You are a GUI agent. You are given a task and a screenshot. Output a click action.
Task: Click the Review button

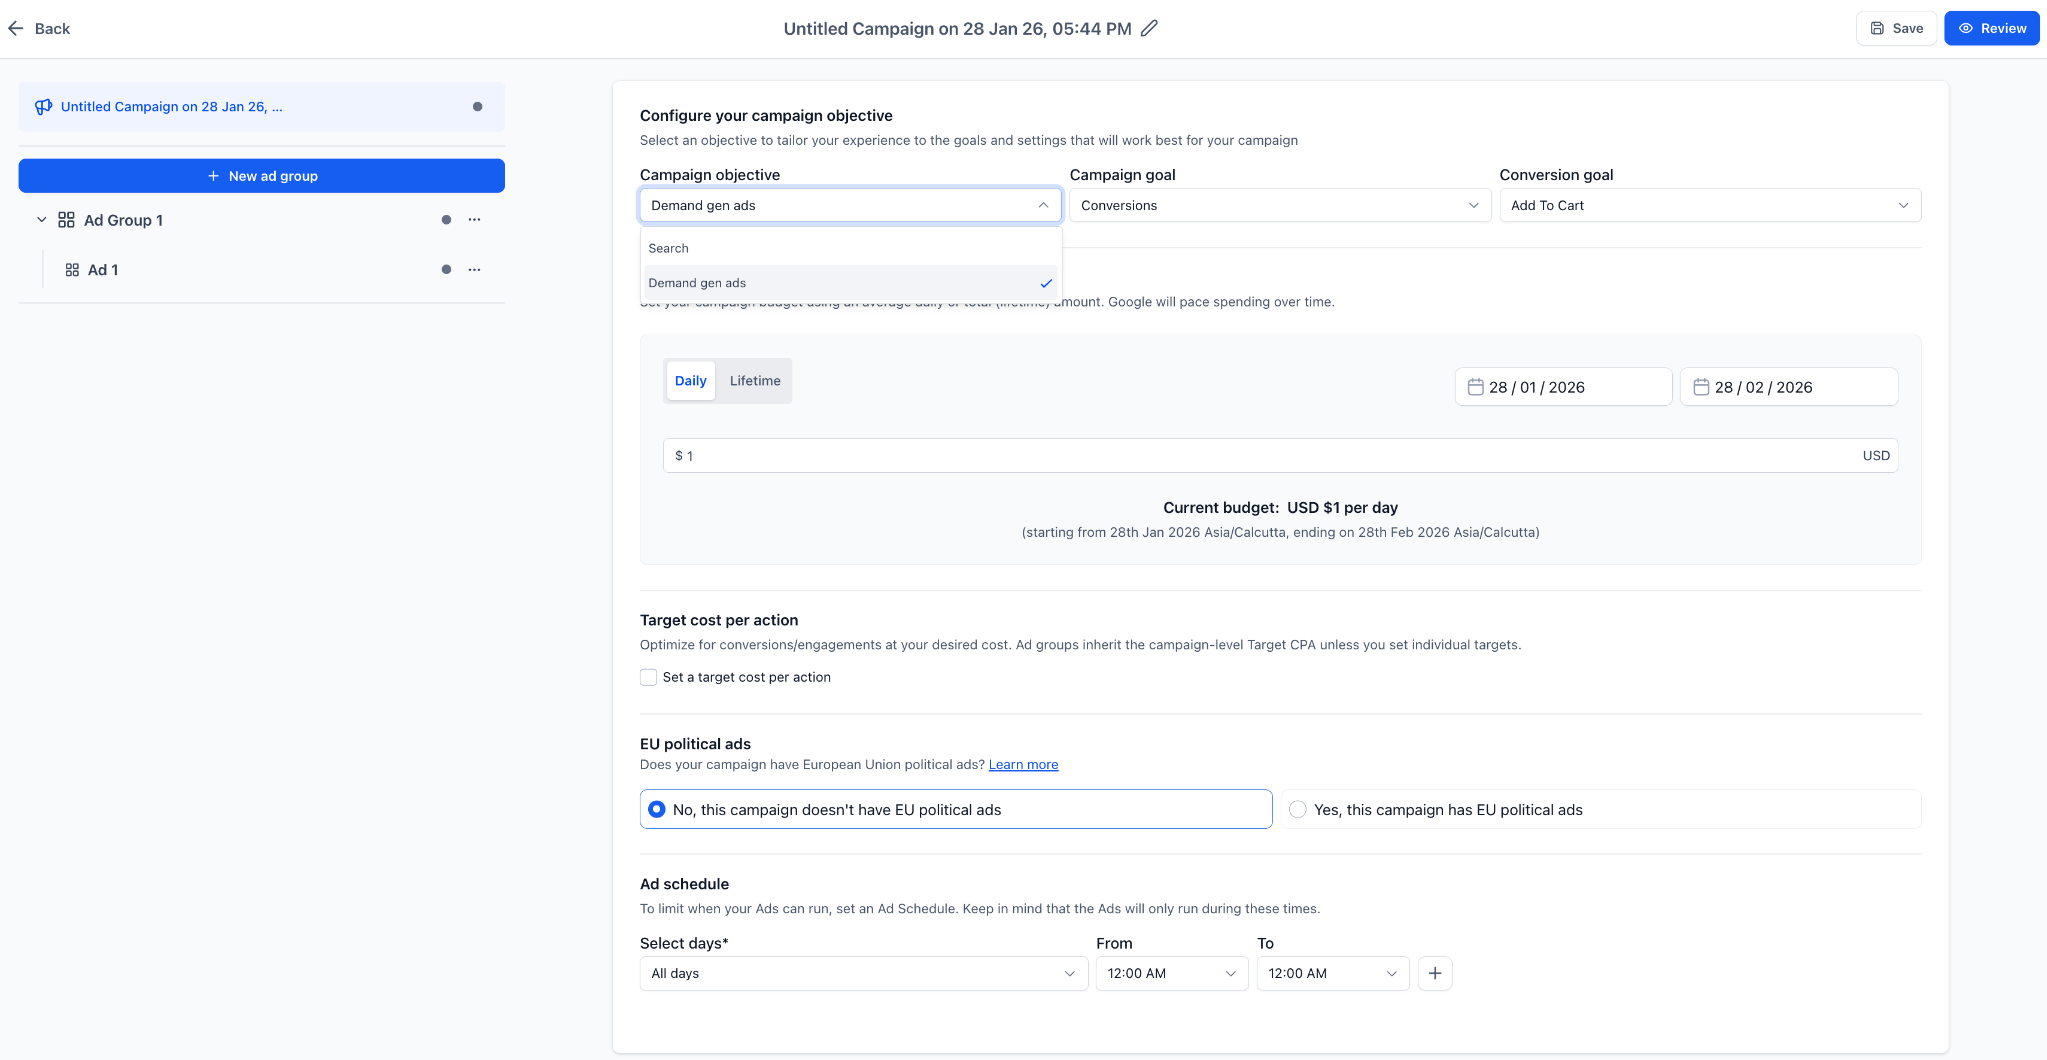(x=1991, y=28)
